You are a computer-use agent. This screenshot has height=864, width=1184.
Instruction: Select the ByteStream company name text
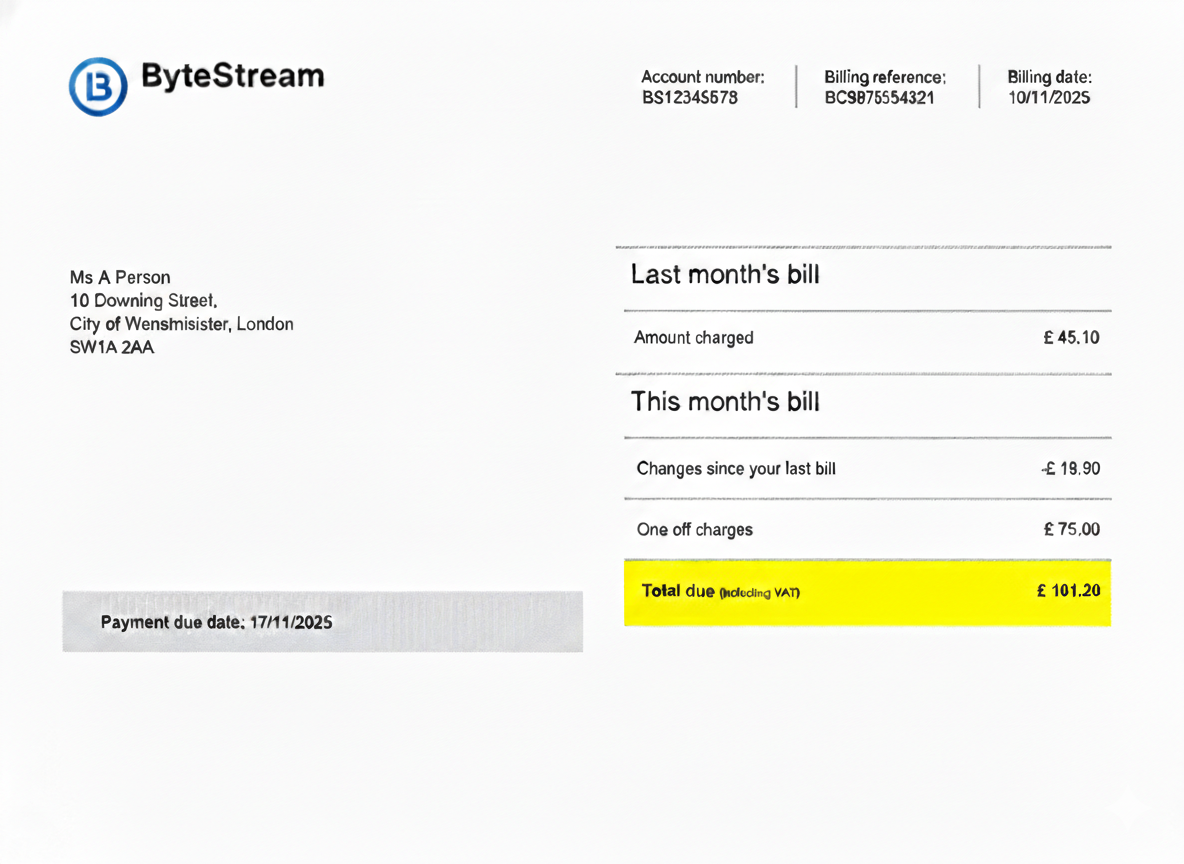click(x=232, y=75)
